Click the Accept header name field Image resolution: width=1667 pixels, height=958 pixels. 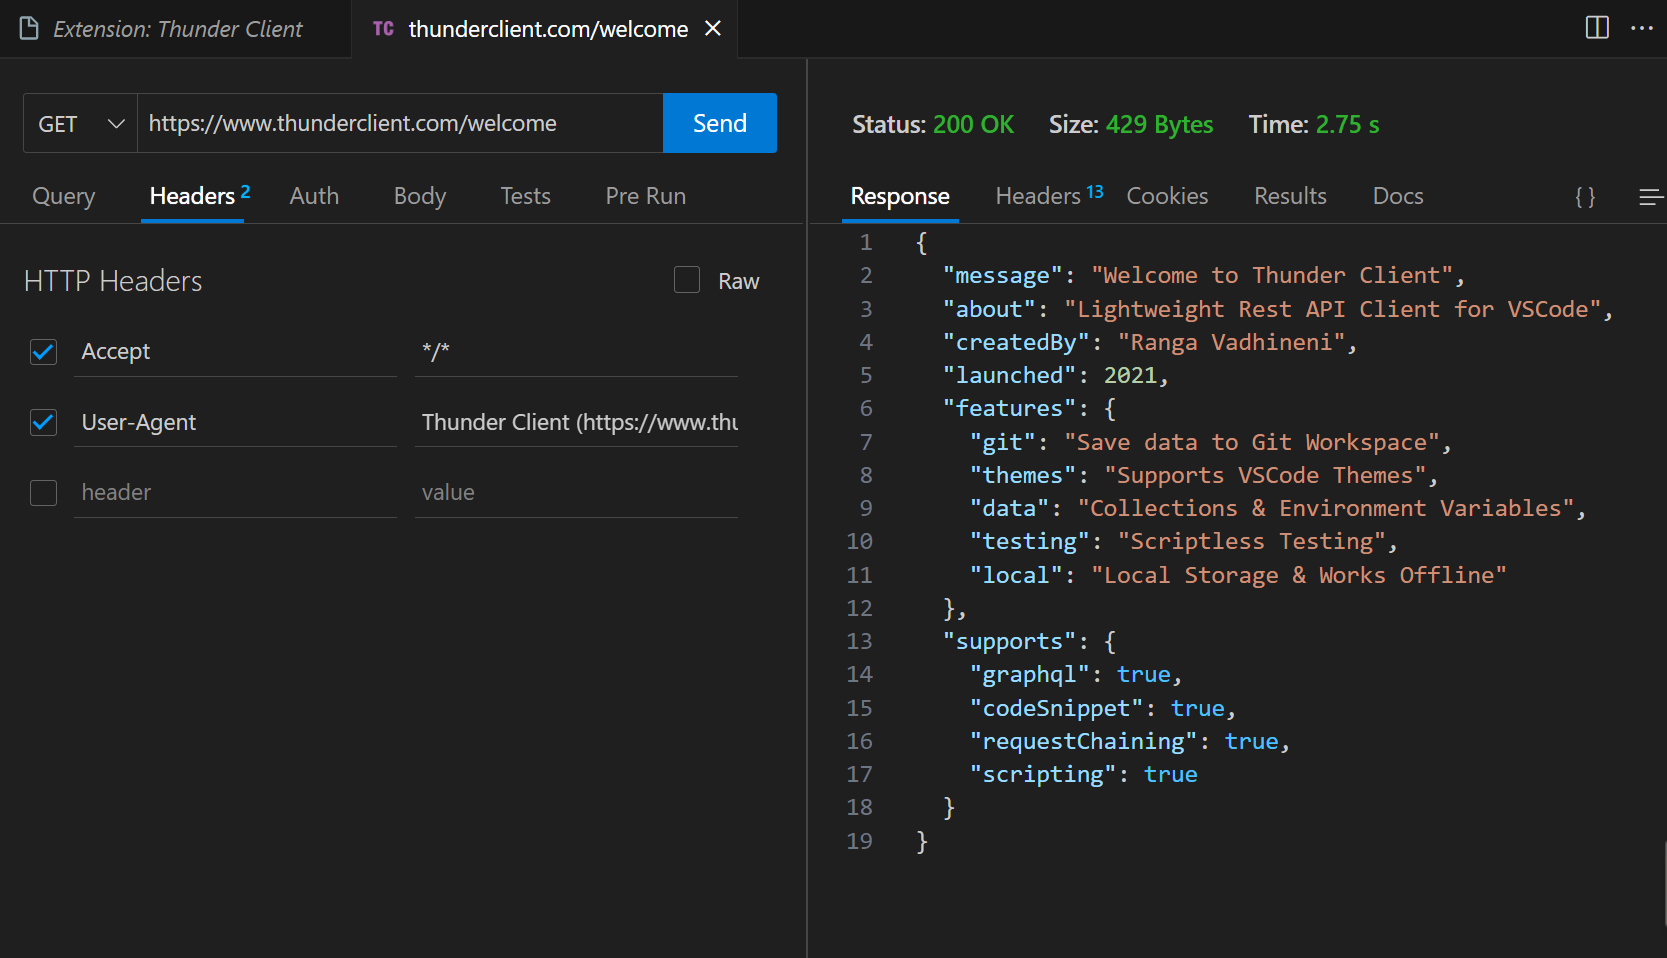click(x=235, y=352)
